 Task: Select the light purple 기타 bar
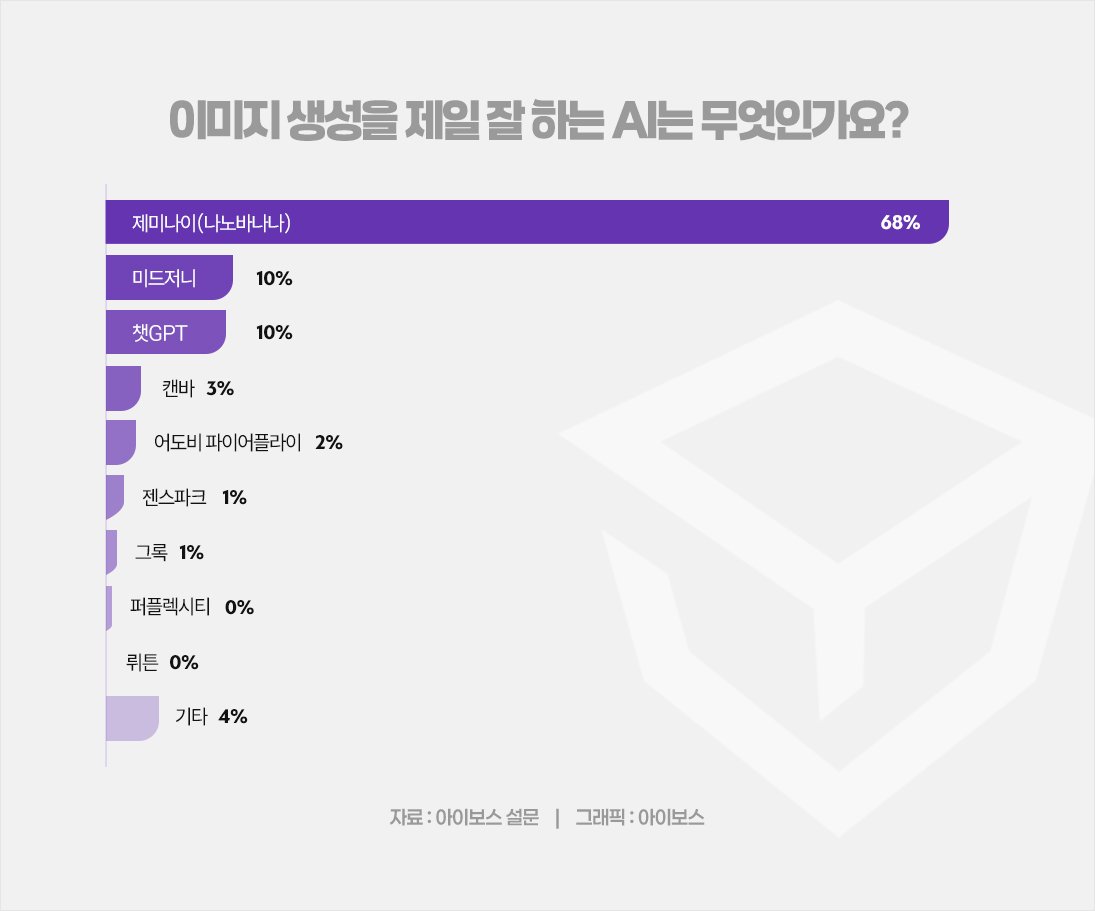pyautogui.click(x=132, y=717)
